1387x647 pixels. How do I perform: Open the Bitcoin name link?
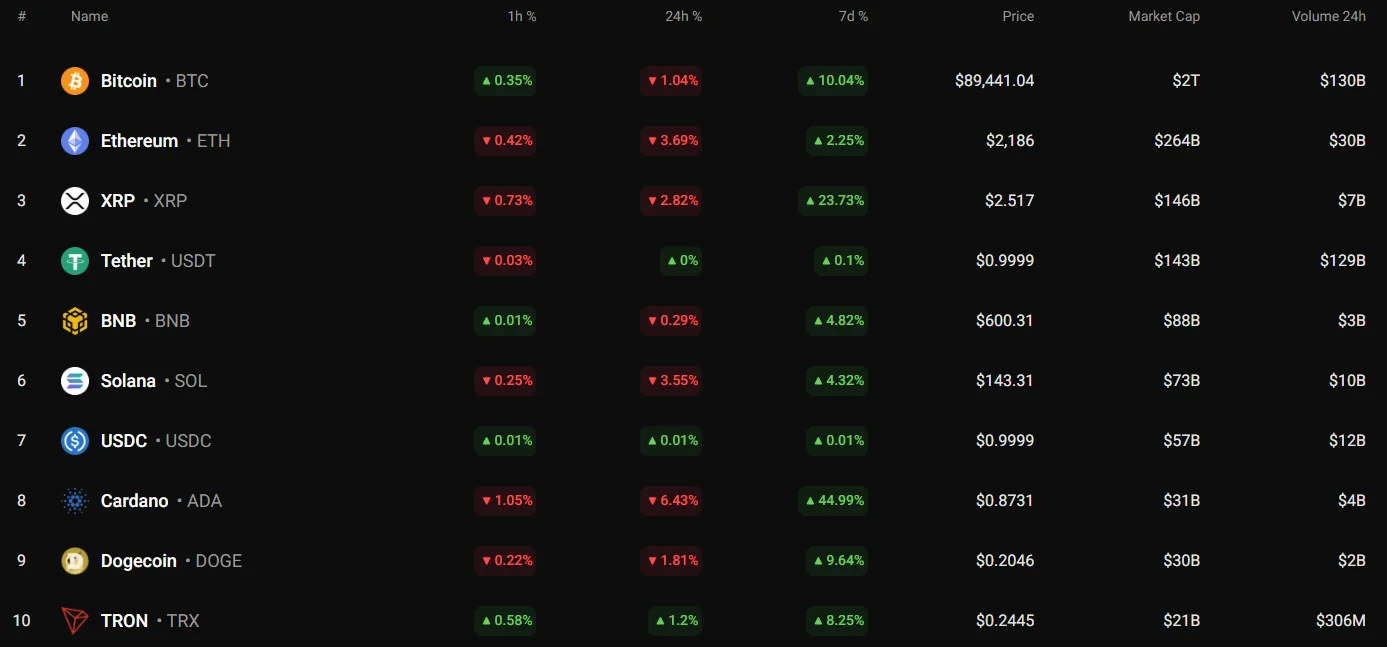pos(129,81)
